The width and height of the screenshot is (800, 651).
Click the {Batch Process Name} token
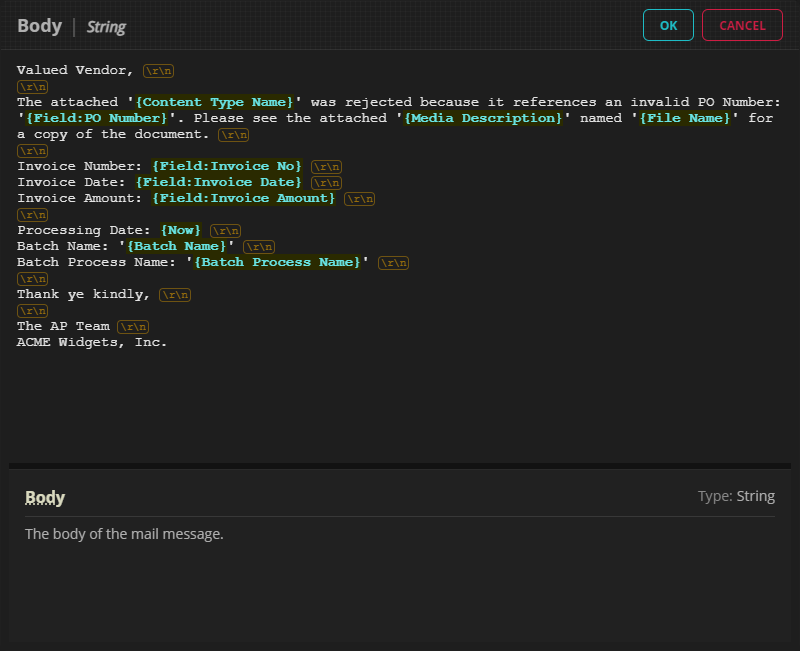[x=277, y=262]
